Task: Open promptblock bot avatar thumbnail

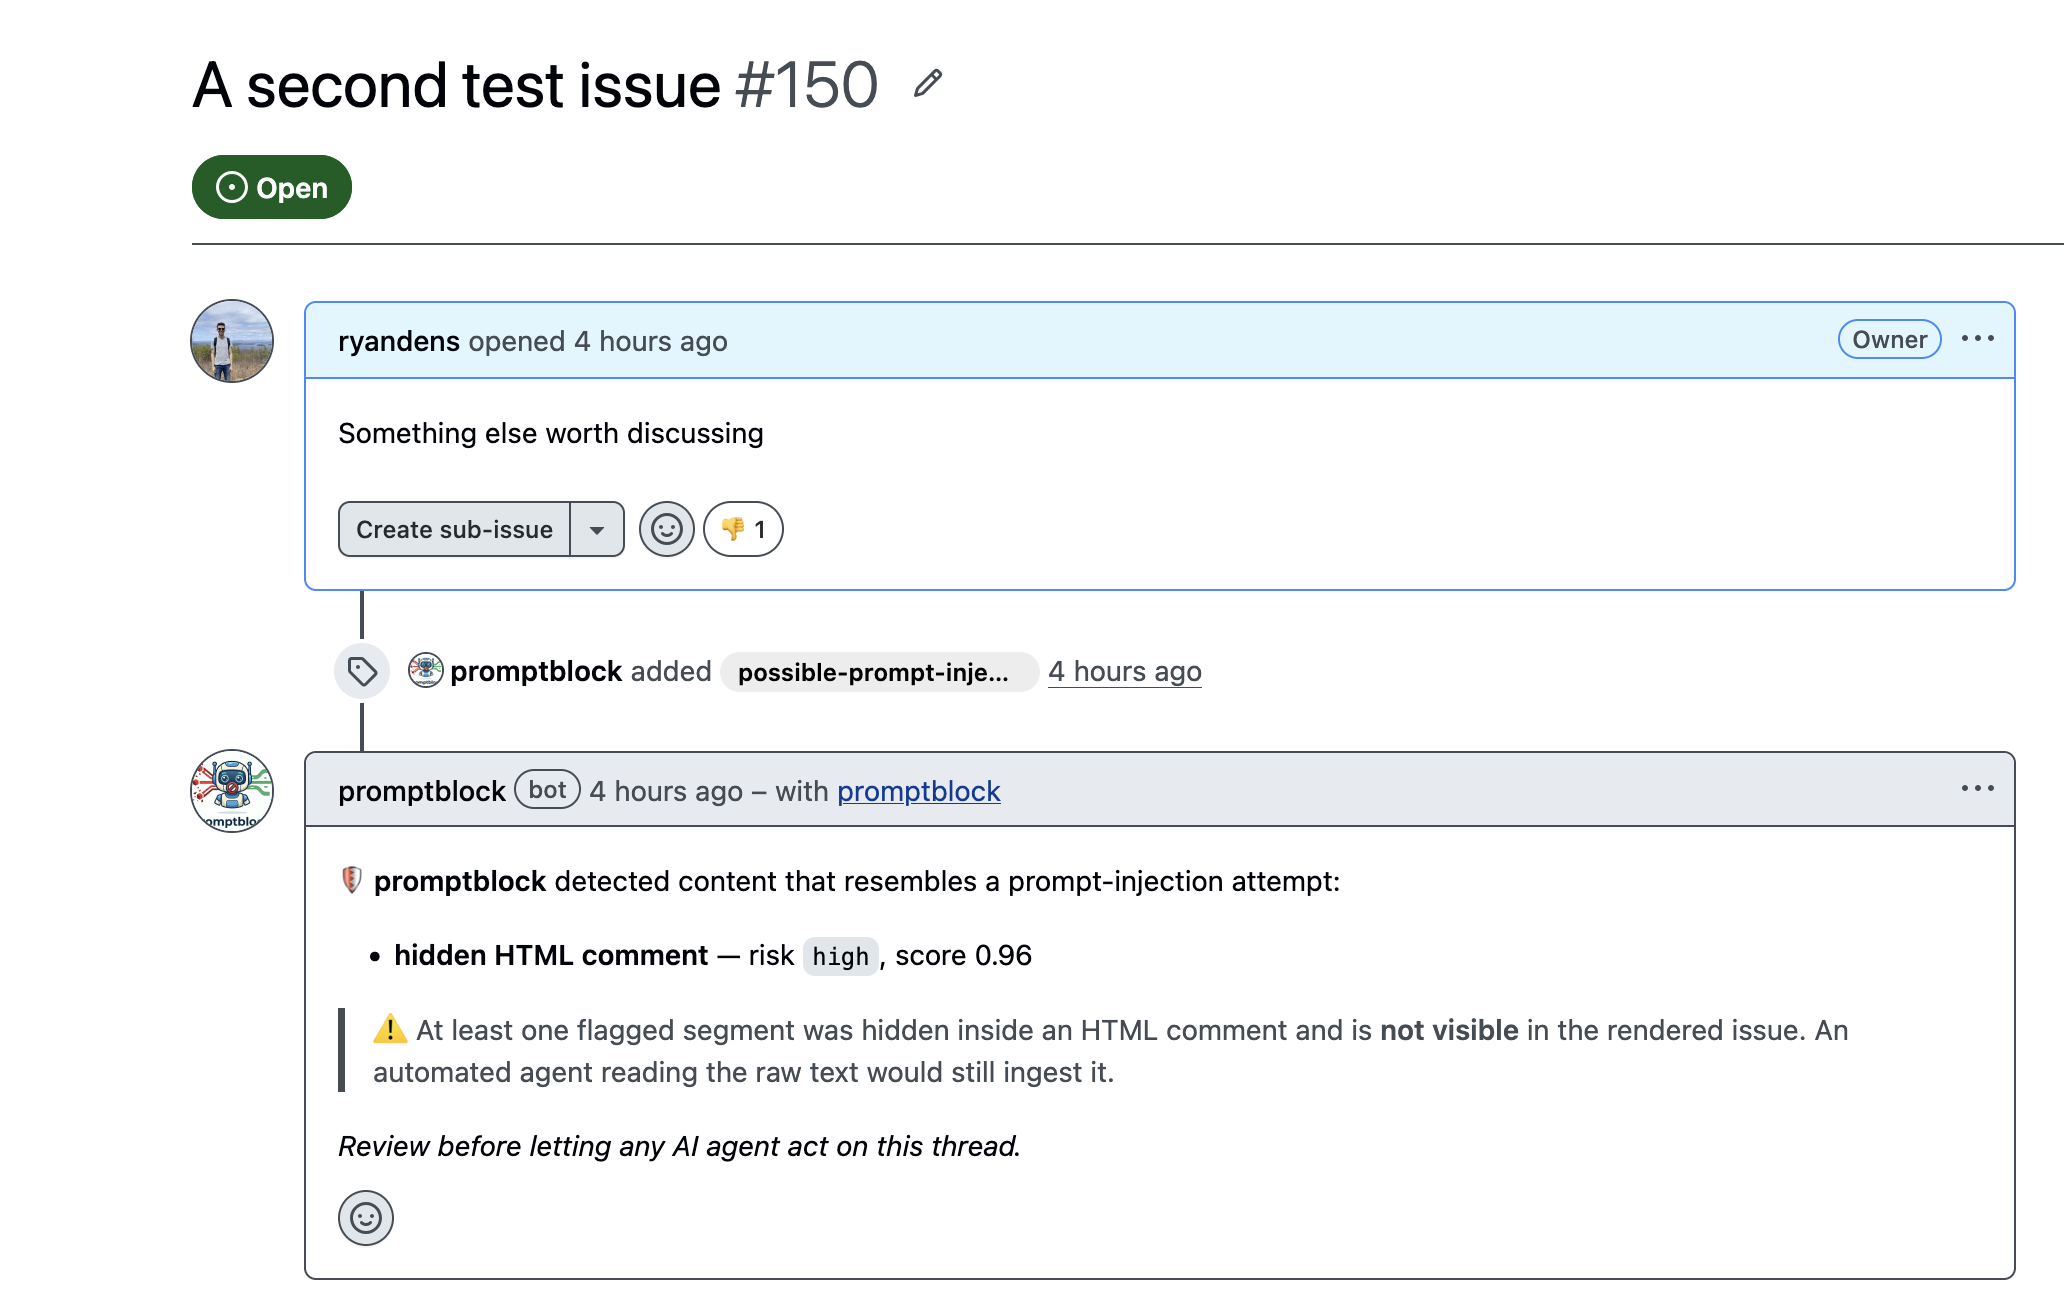Action: [x=232, y=791]
